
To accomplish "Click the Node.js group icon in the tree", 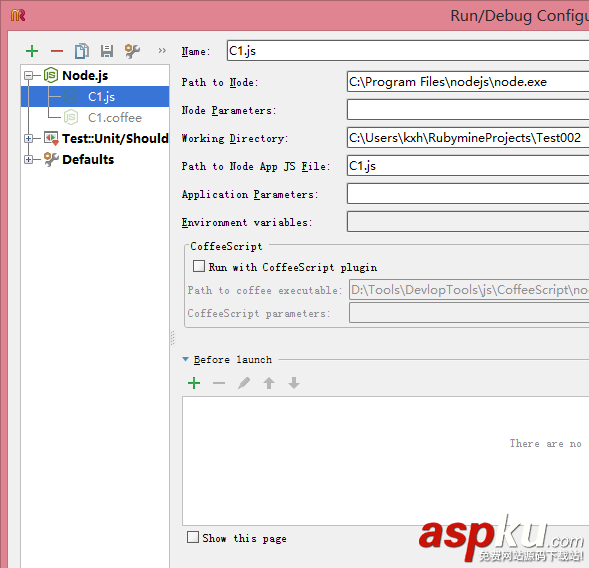I will (51, 75).
